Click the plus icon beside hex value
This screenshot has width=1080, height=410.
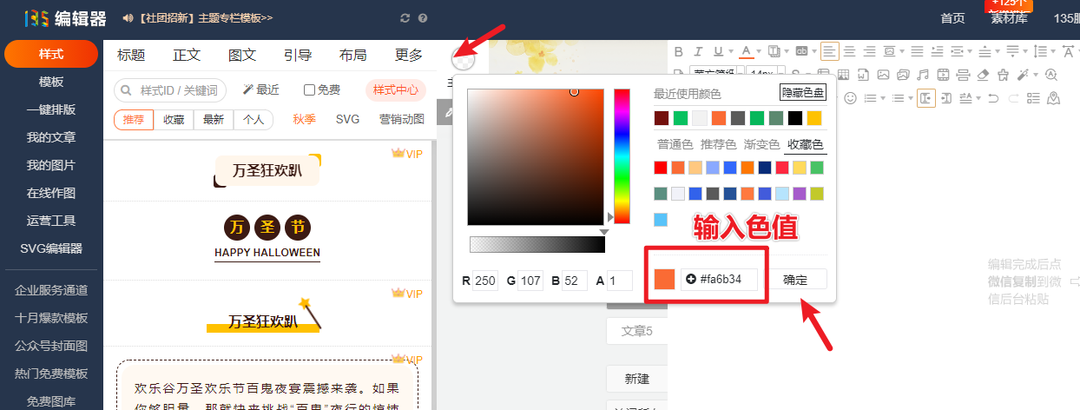691,279
